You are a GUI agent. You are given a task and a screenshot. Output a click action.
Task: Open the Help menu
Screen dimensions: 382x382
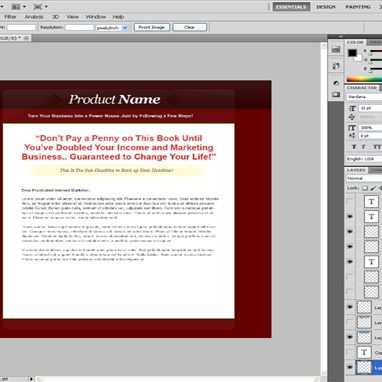tap(118, 17)
